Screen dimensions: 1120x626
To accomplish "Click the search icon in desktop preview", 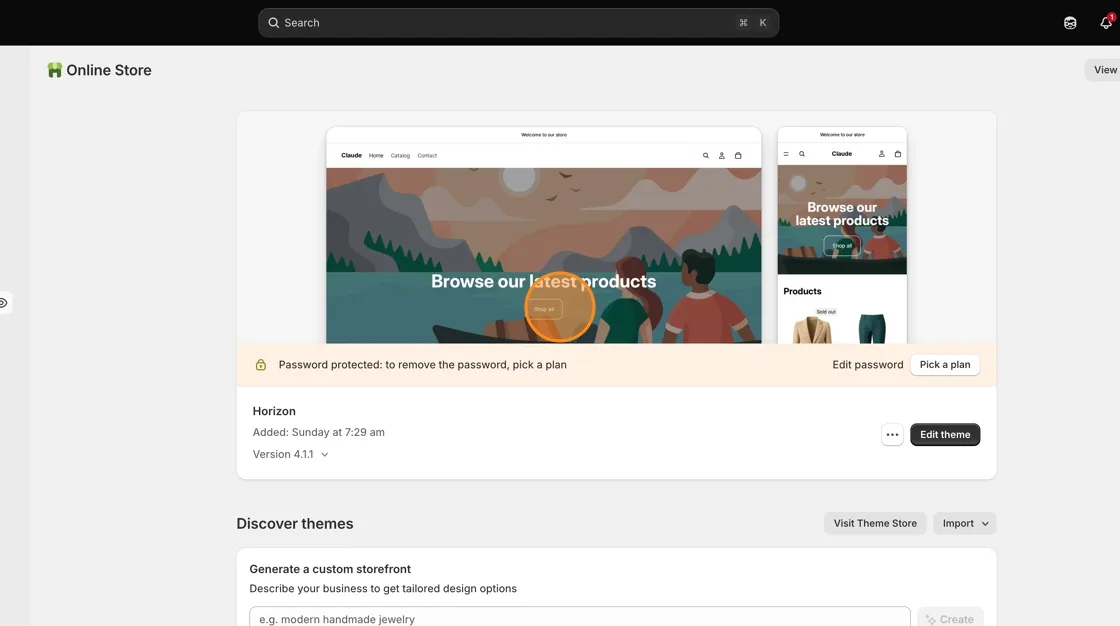I will (x=706, y=155).
